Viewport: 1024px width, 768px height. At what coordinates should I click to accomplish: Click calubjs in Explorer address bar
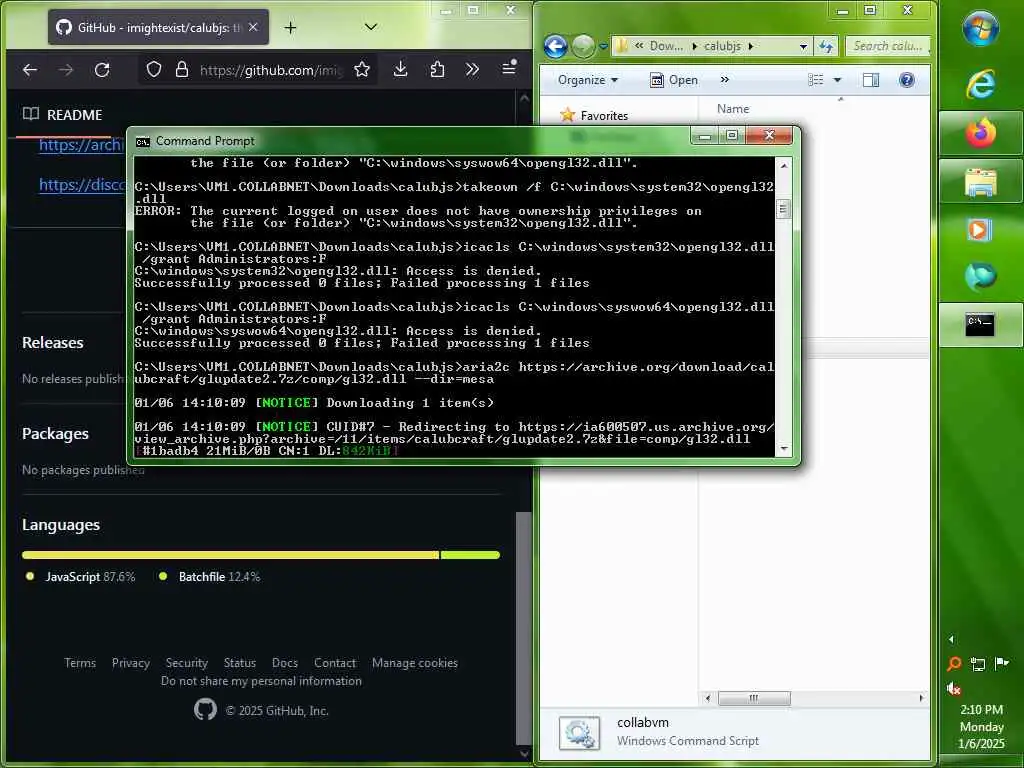tap(722, 46)
